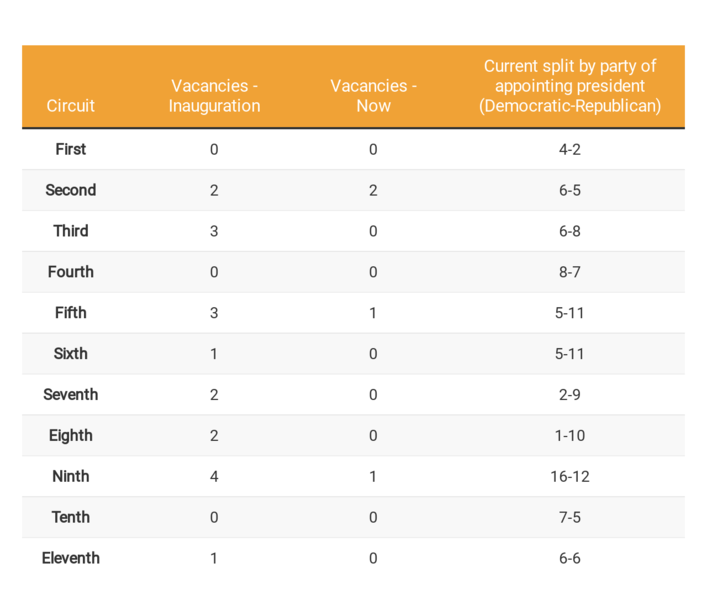Screen dimensions: 707x600
Task: Select the Seventh circuit row label
Action: [71, 395]
